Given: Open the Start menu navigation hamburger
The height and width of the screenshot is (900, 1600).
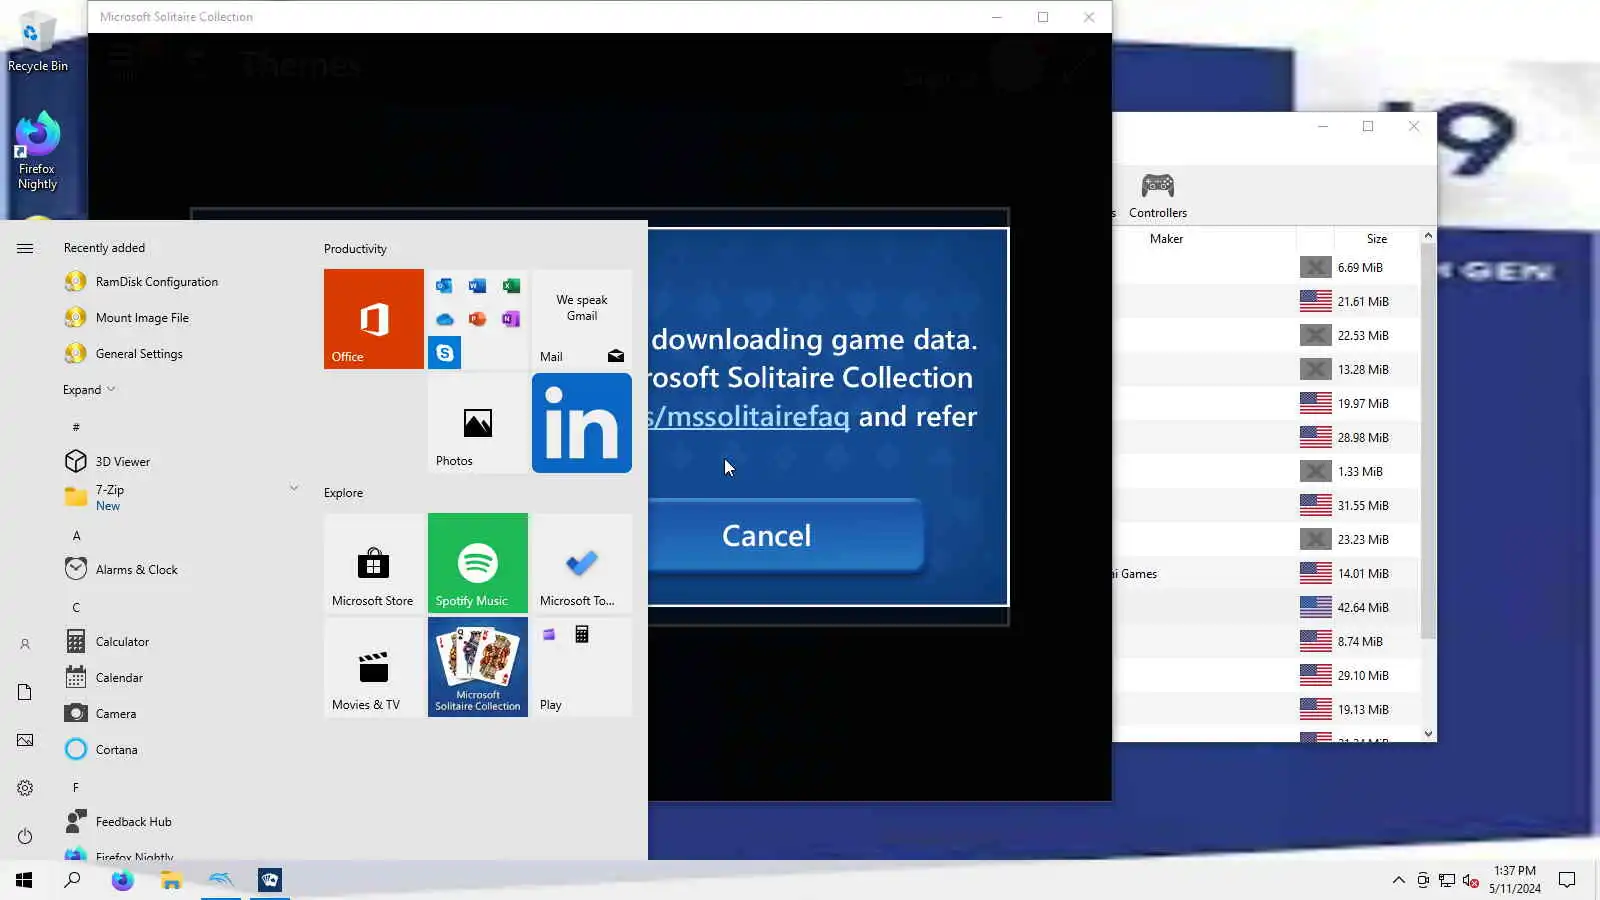Looking at the screenshot, I should tap(25, 248).
